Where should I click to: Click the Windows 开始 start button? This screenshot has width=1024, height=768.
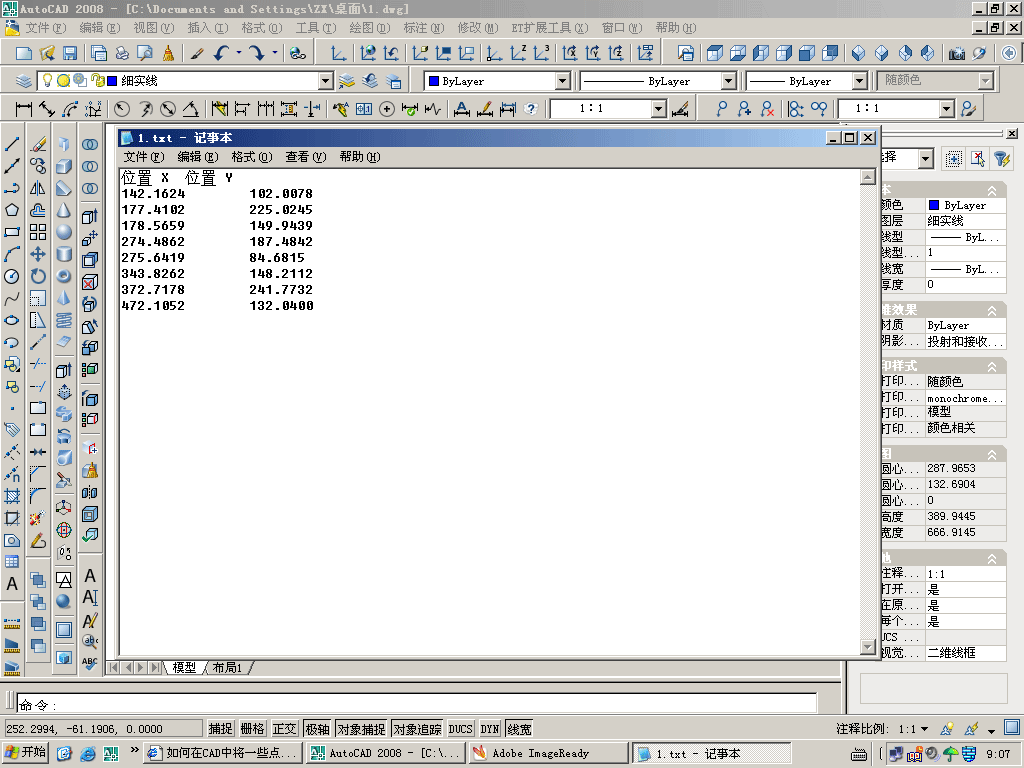[26, 752]
